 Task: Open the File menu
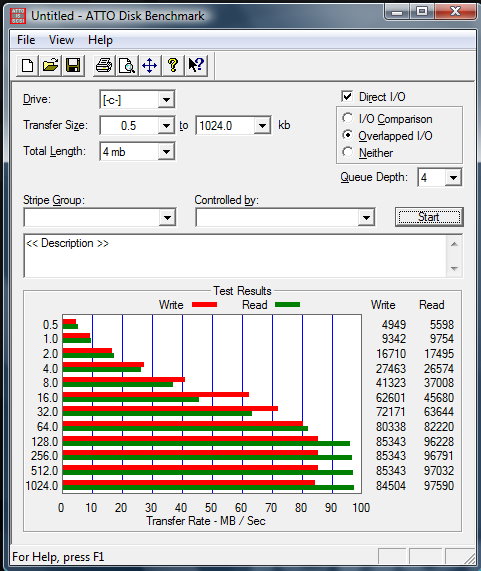(26, 40)
